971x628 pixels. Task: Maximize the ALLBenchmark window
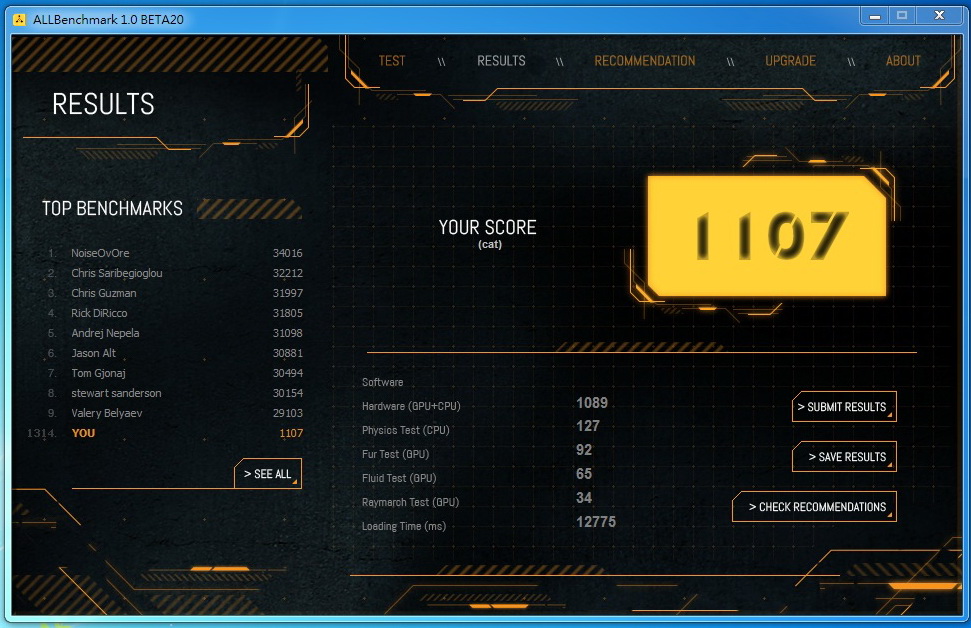(902, 16)
